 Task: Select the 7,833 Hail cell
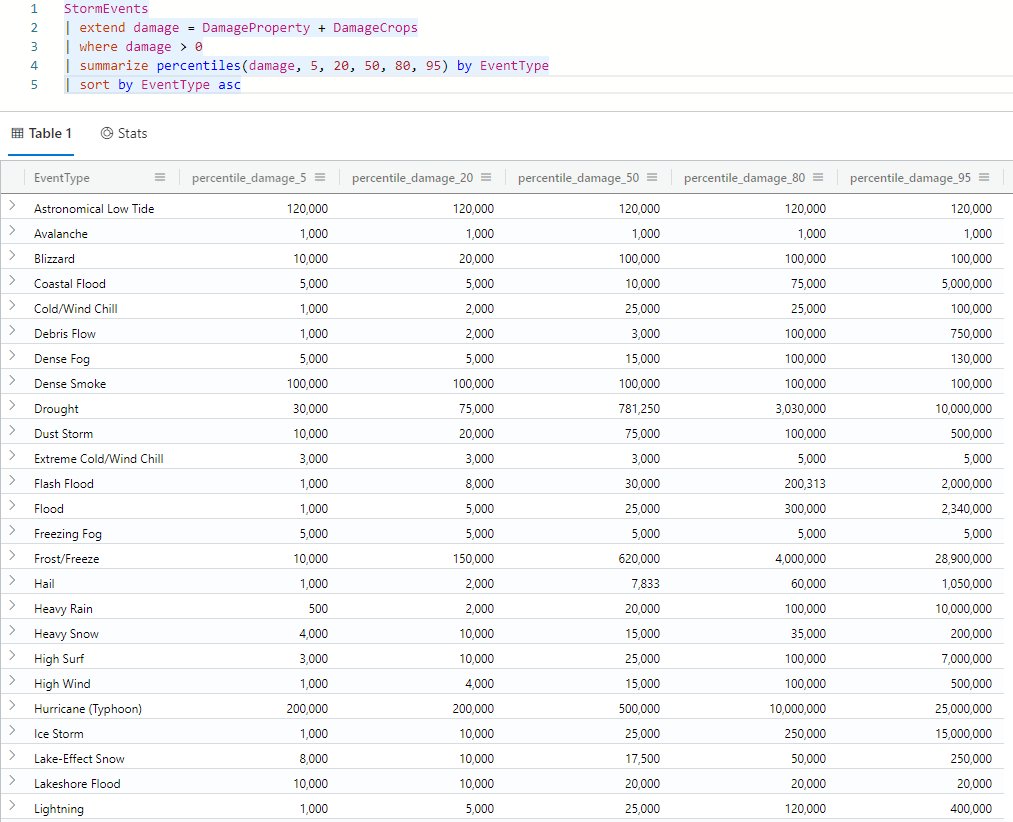point(645,584)
